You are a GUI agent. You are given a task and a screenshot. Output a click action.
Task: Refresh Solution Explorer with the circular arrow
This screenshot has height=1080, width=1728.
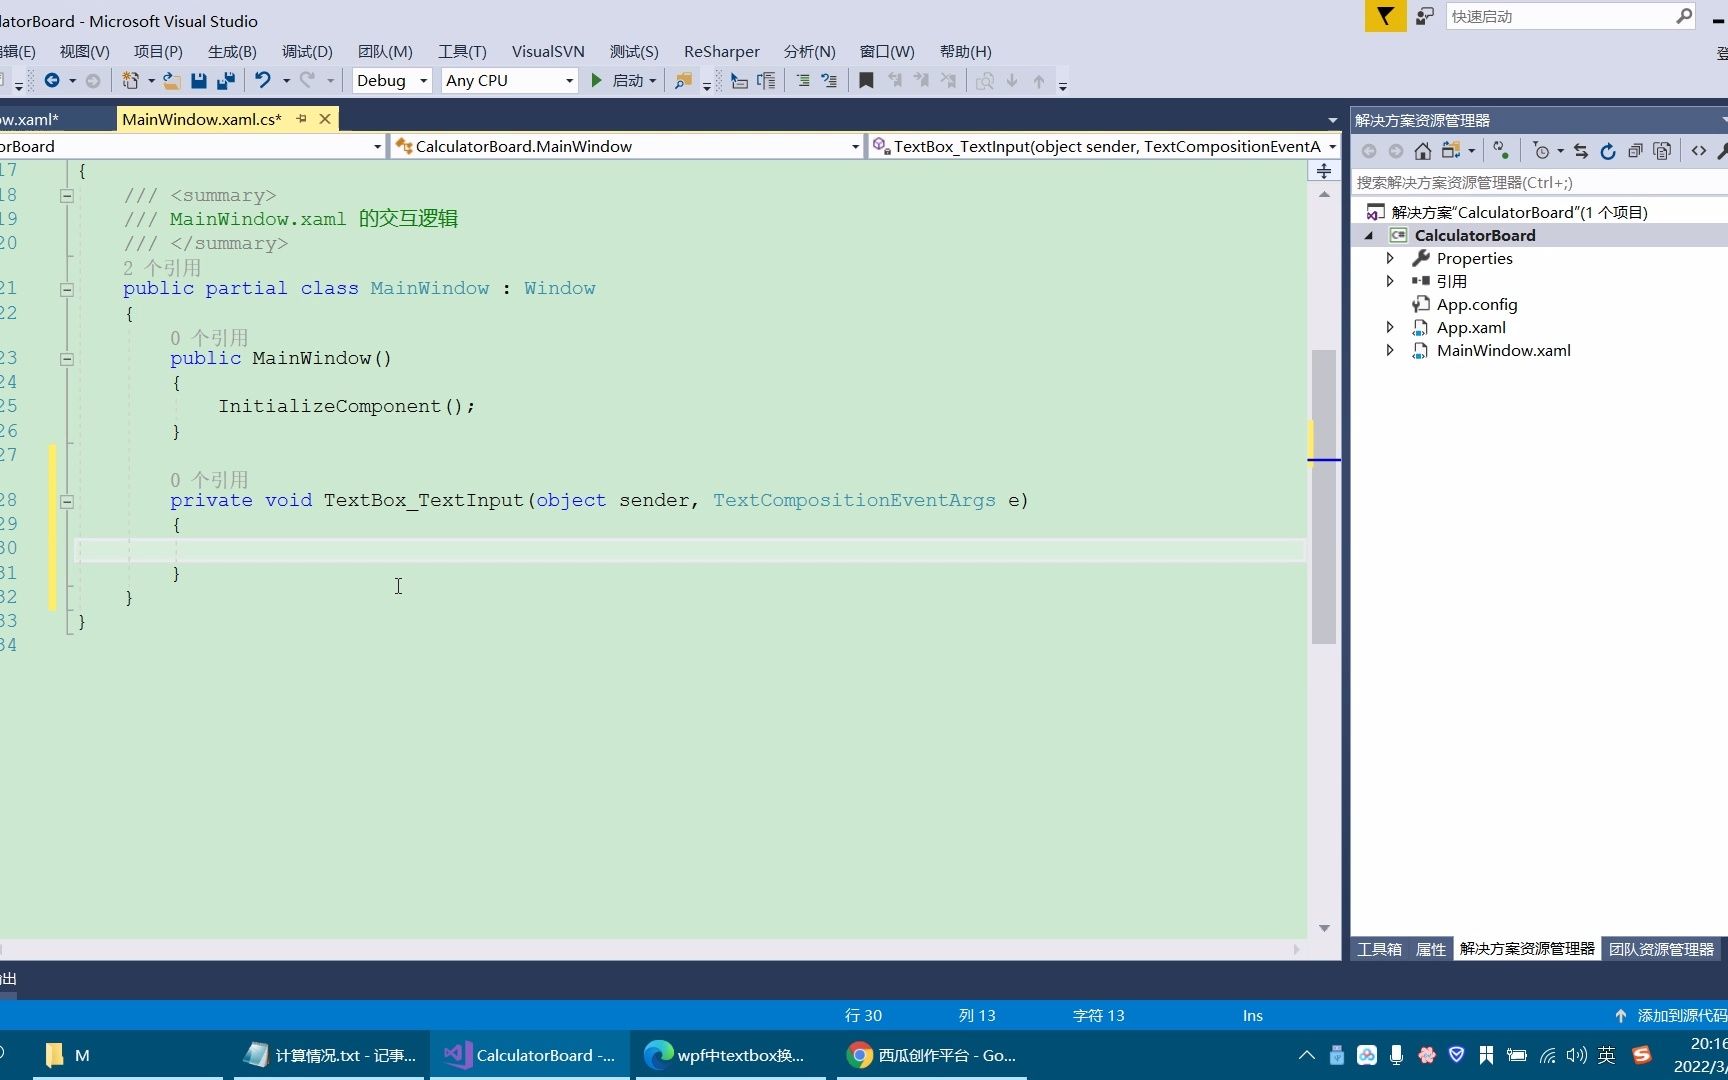[1608, 151]
